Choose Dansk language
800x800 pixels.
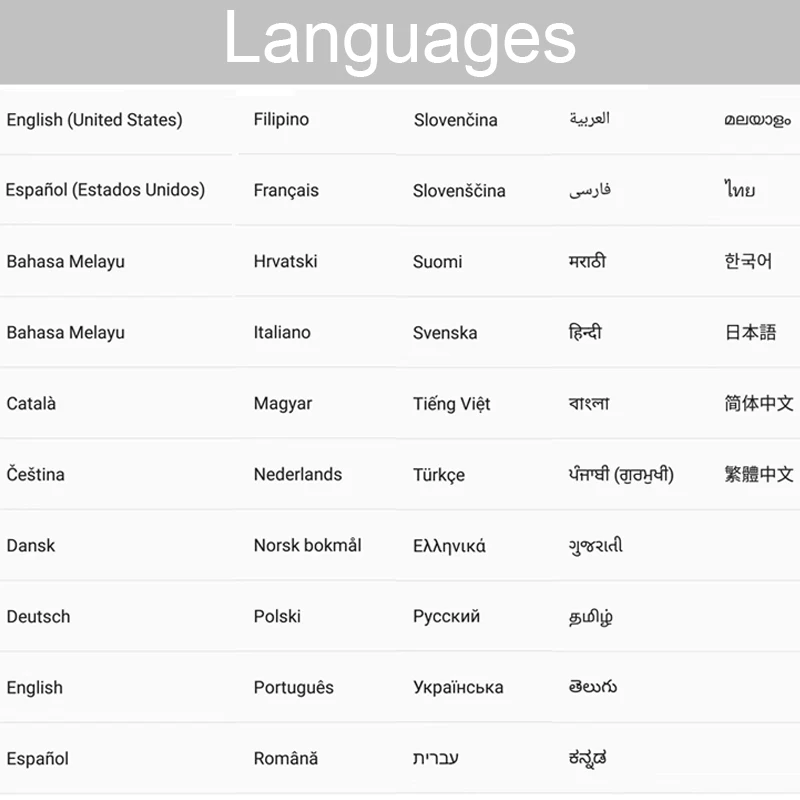pos(31,545)
